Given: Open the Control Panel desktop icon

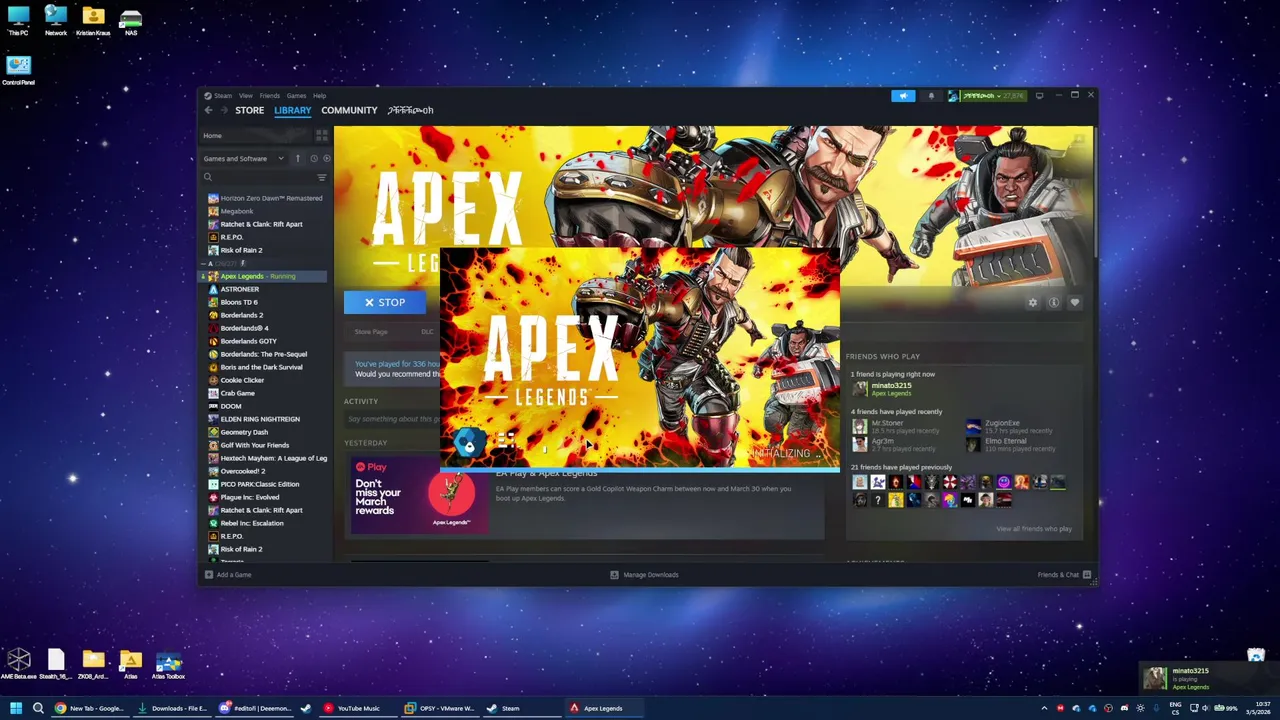Looking at the screenshot, I should (x=18, y=71).
